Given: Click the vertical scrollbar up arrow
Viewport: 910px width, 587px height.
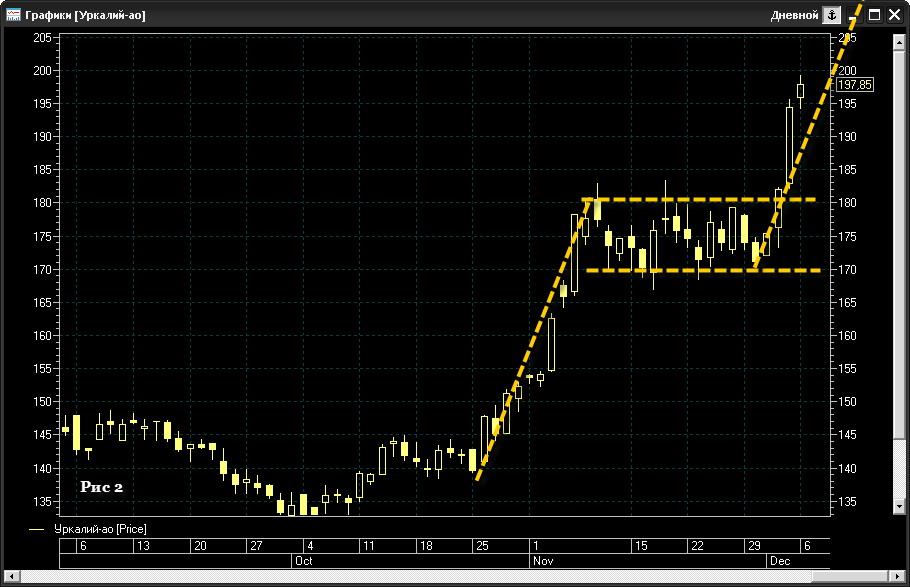Looking at the screenshot, I should (x=899, y=42).
